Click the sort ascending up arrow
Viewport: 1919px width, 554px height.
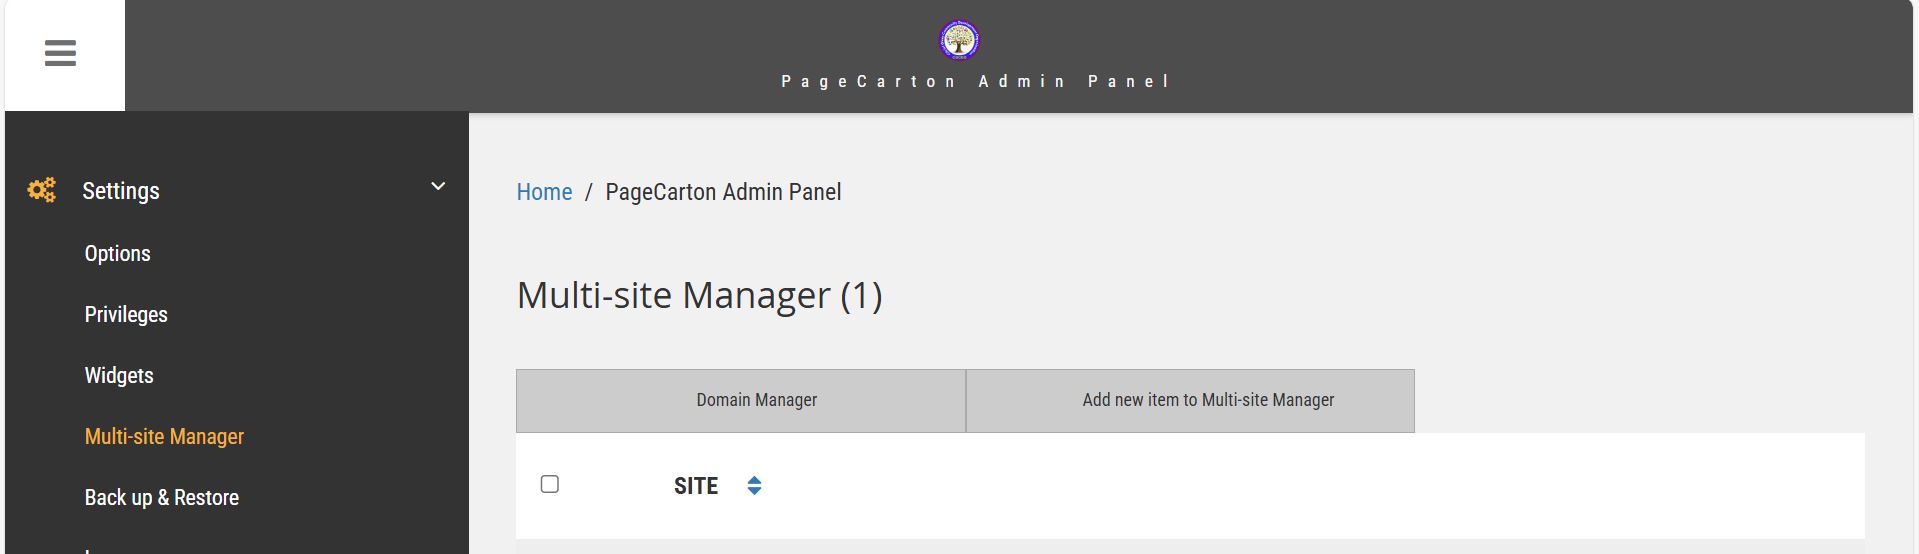pyautogui.click(x=754, y=480)
